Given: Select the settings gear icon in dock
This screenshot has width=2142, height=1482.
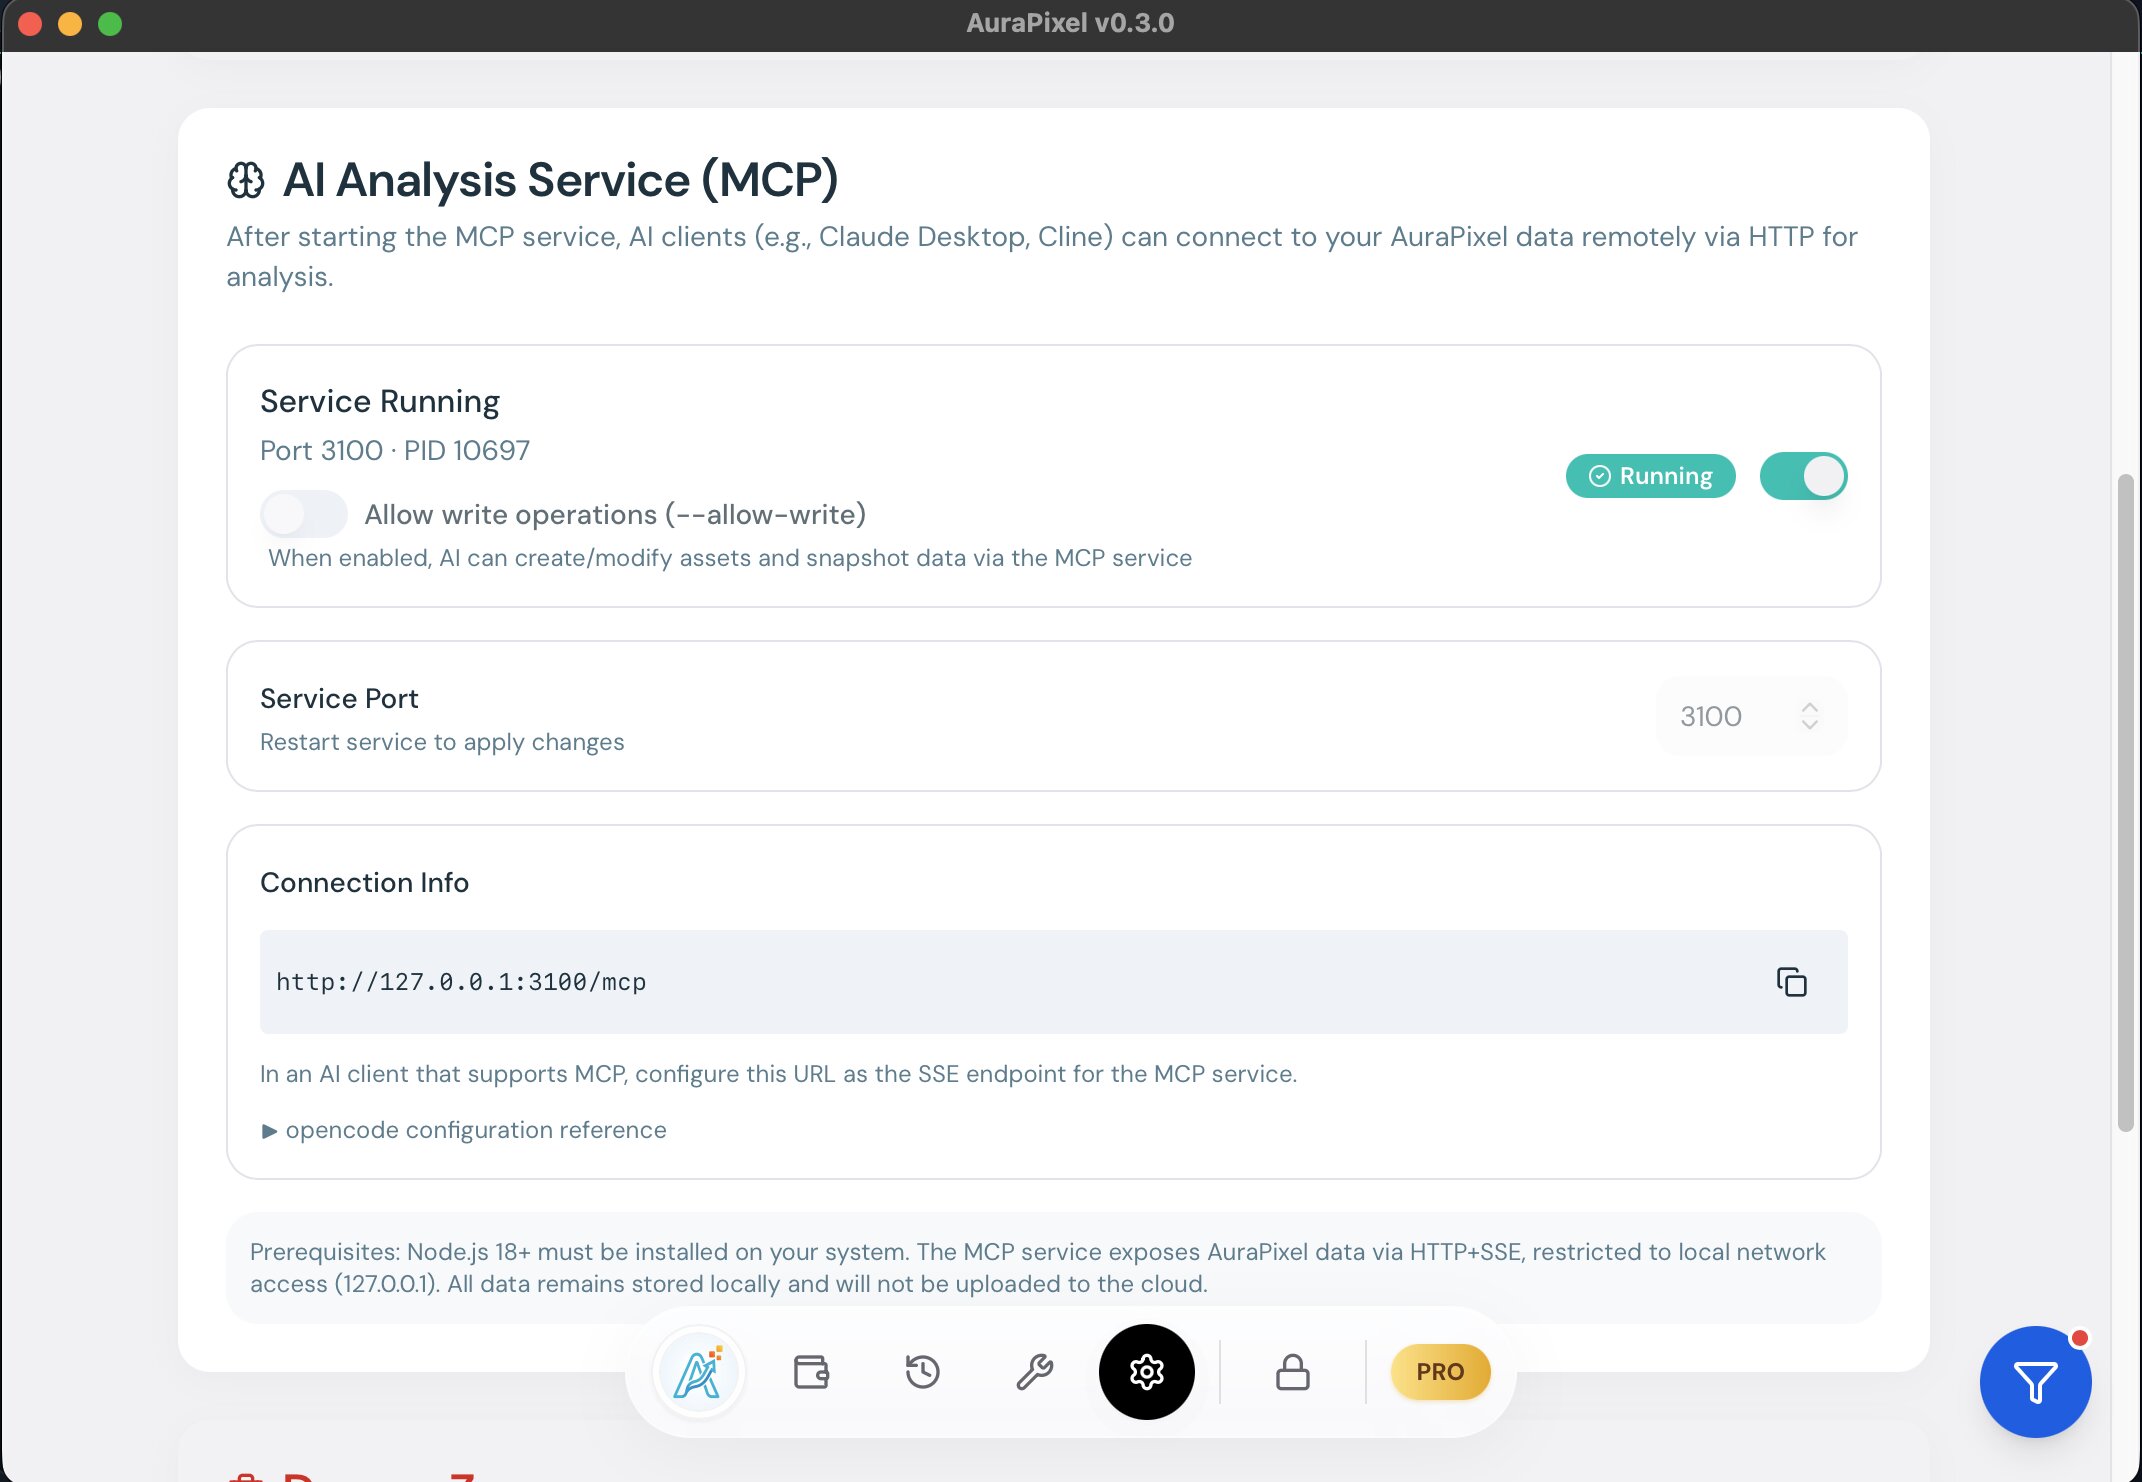Looking at the screenshot, I should coord(1146,1372).
